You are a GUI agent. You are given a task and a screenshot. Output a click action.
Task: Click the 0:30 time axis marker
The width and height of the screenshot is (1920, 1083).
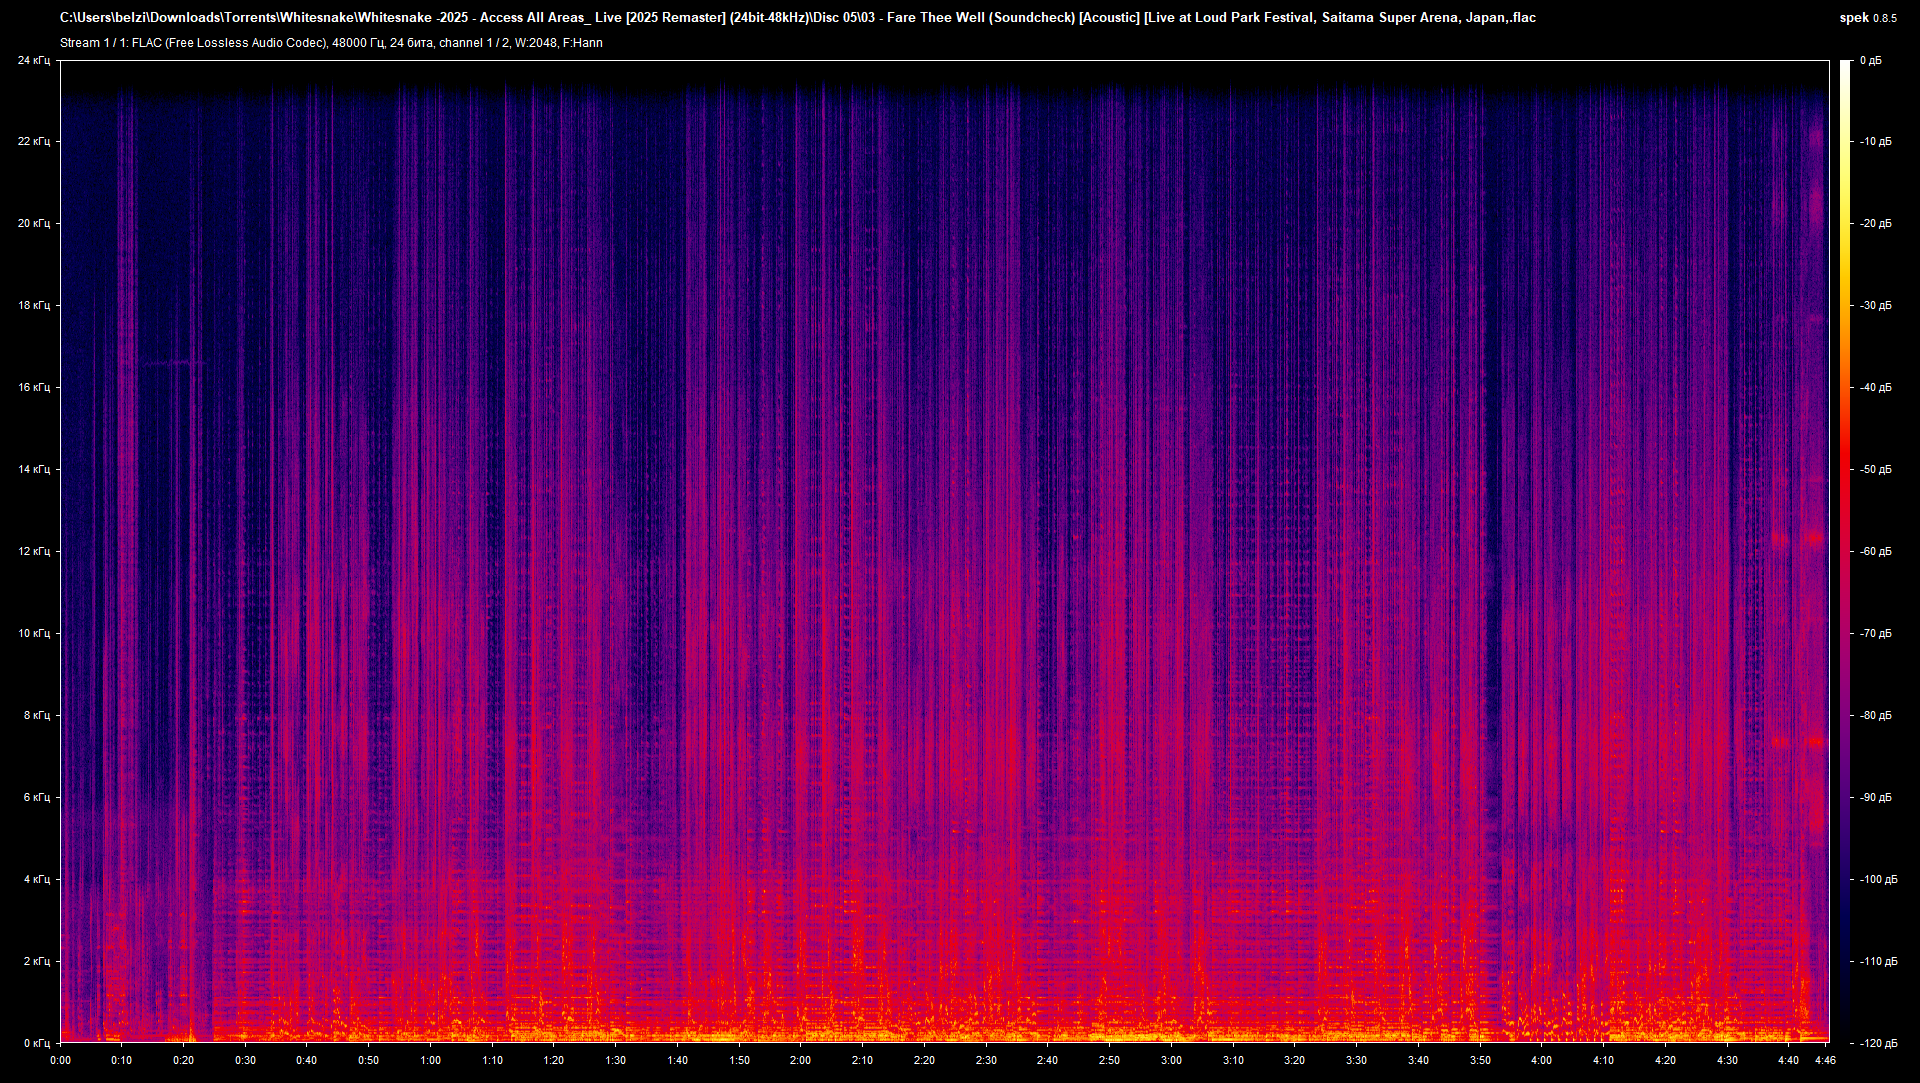click(x=245, y=1060)
